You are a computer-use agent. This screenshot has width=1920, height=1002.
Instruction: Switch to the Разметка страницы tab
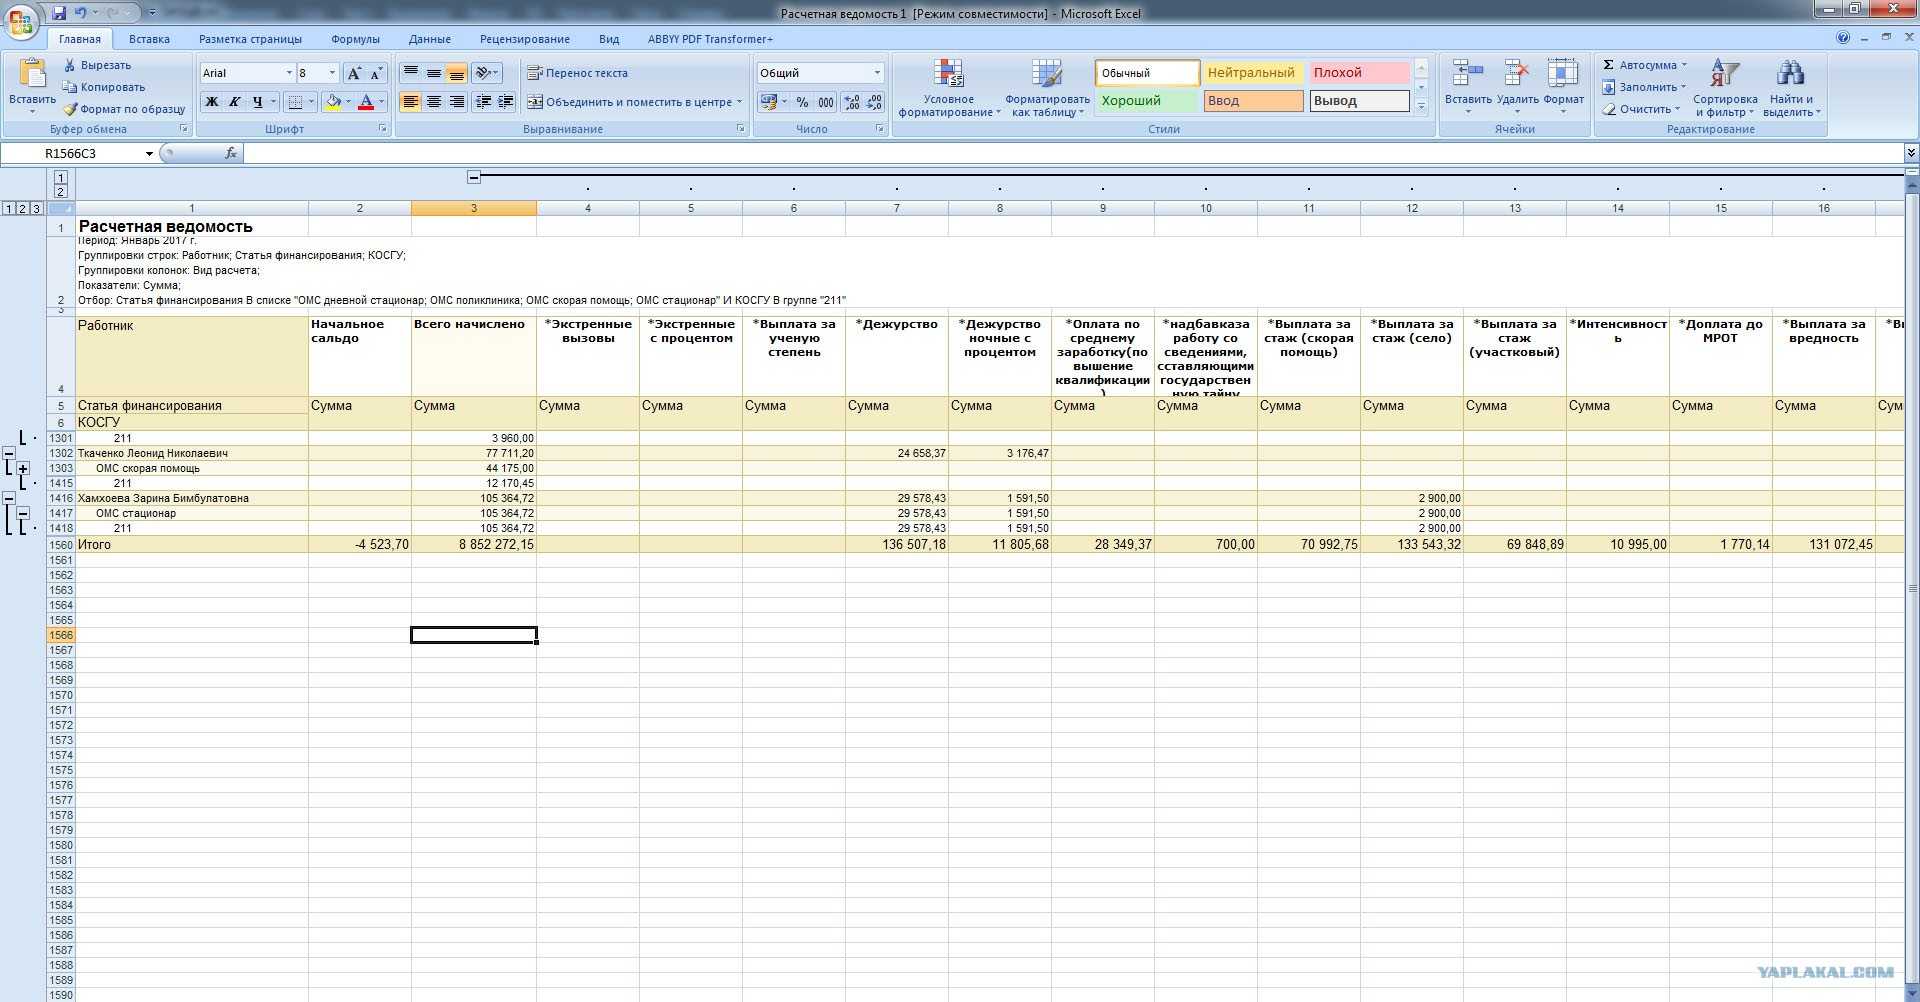coord(250,39)
